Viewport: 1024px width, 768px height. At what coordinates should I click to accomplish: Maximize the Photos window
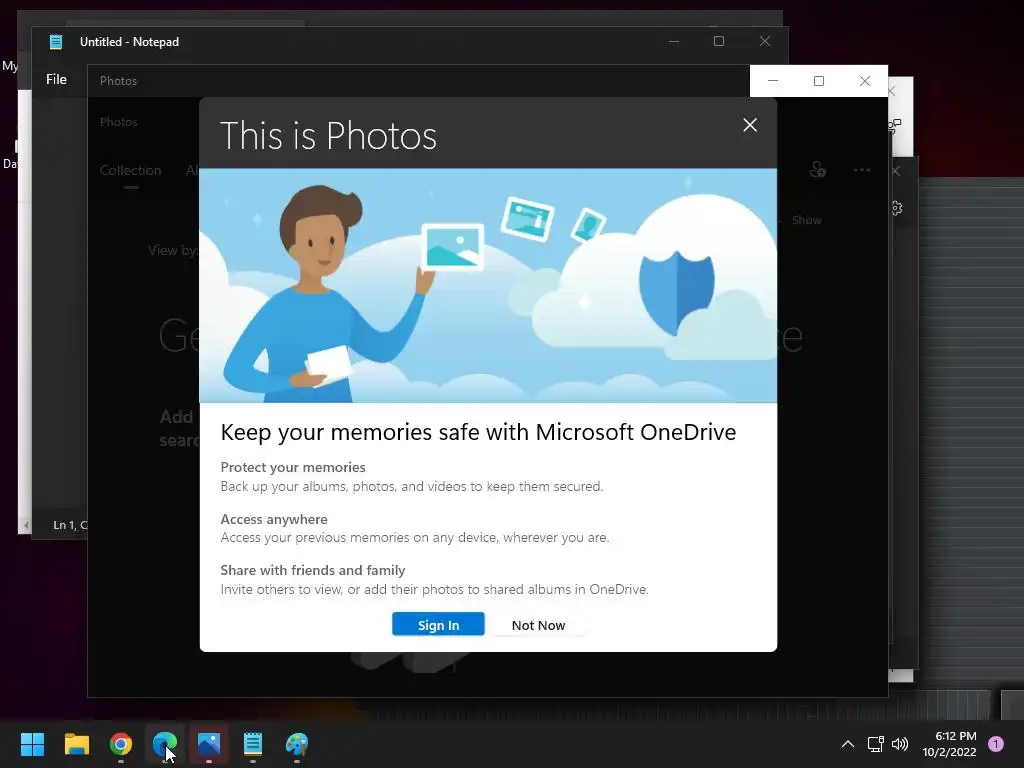[818, 81]
